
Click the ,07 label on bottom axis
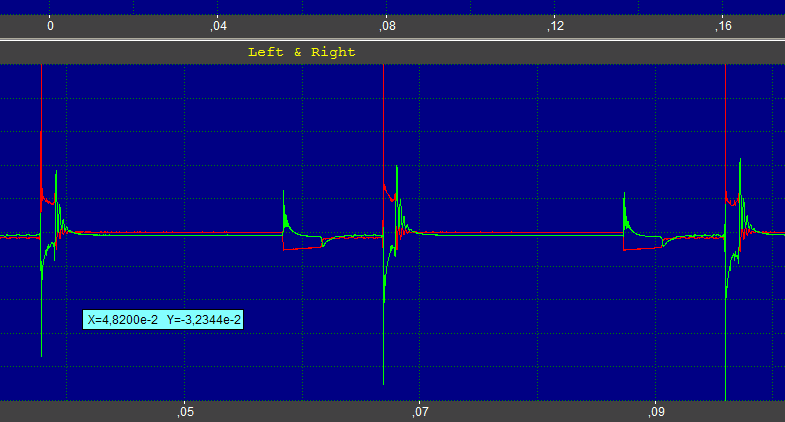(x=421, y=411)
